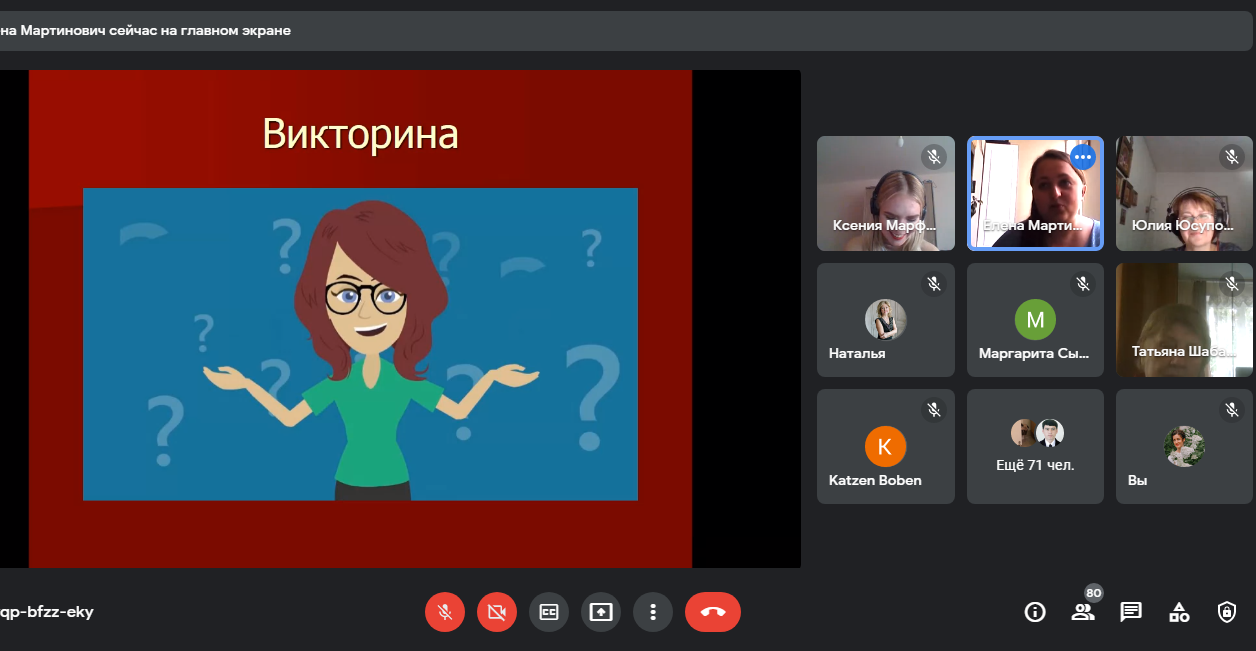1256x651 pixels.
Task: Expand the 'Ещё 71 чел.' participants tile
Action: coord(1035,446)
